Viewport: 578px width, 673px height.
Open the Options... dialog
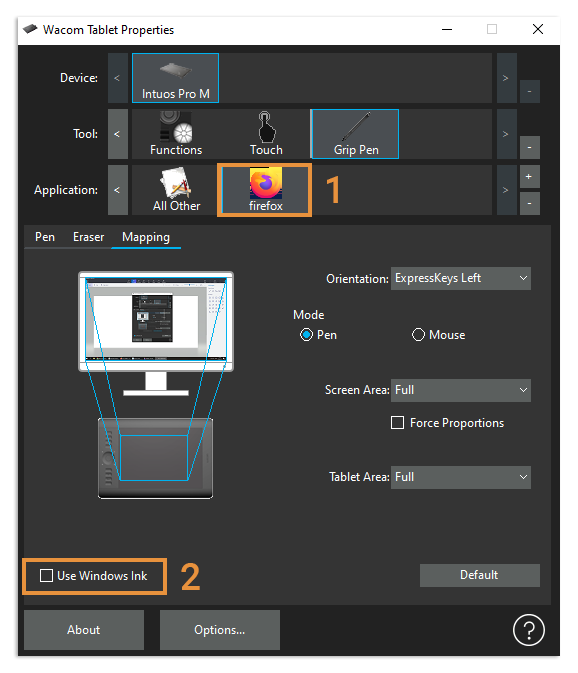[220, 630]
